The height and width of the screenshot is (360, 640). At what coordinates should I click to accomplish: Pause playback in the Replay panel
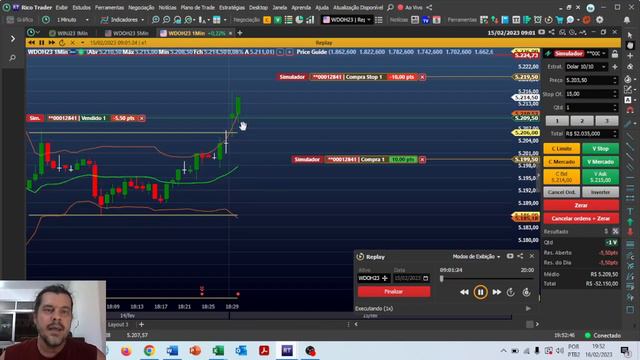click(480, 292)
